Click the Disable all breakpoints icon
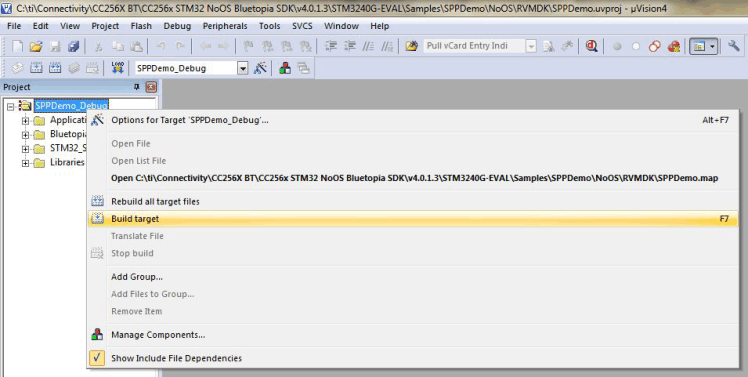Screen dimensions: 748x377 point(654,46)
